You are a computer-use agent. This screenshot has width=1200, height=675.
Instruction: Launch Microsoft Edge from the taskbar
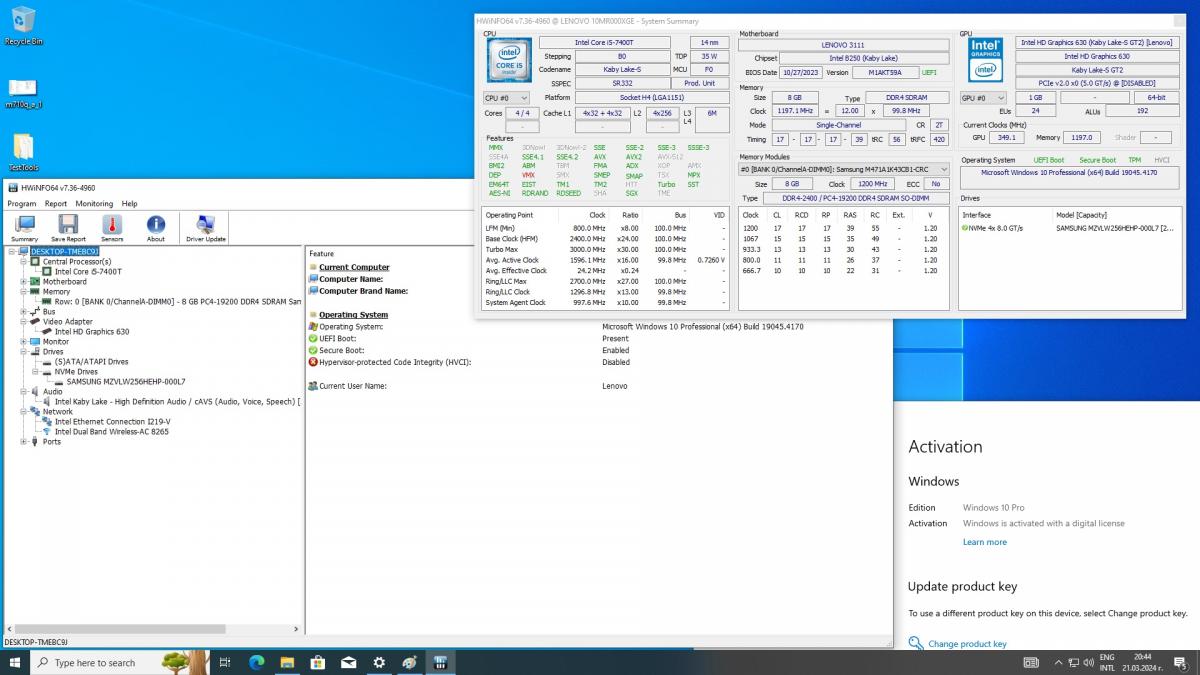(x=256, y=662)
